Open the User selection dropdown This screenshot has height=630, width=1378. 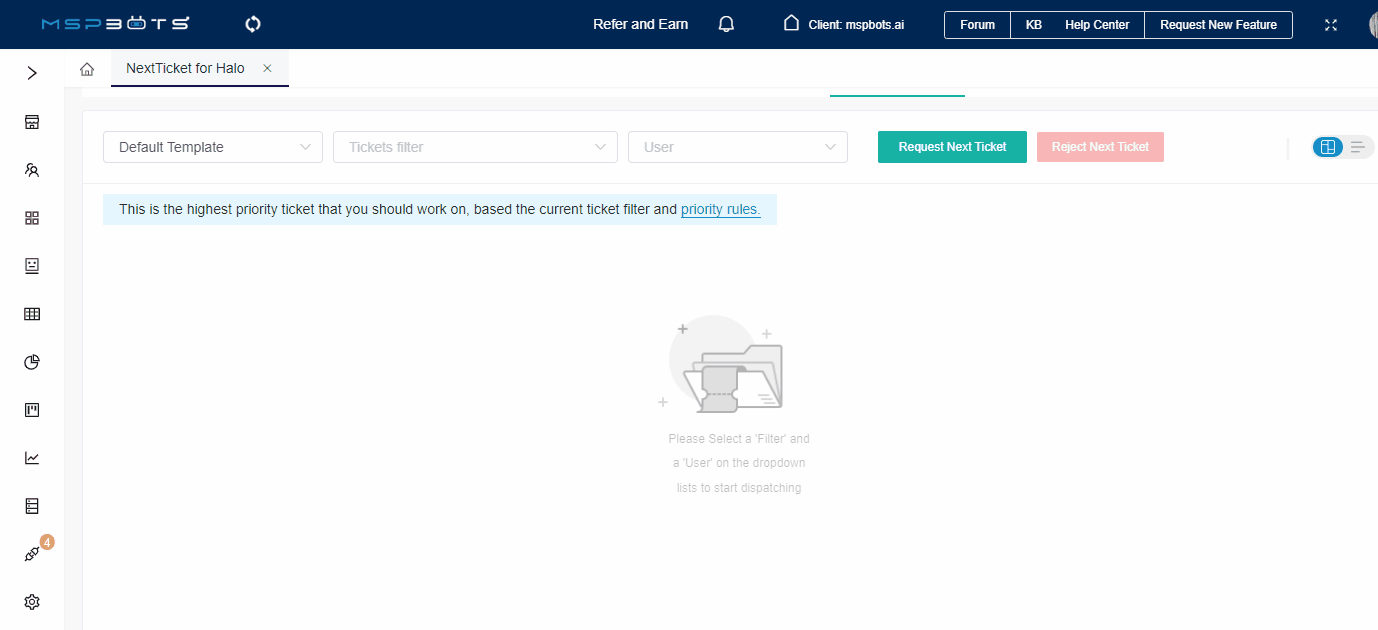(737, 146)
